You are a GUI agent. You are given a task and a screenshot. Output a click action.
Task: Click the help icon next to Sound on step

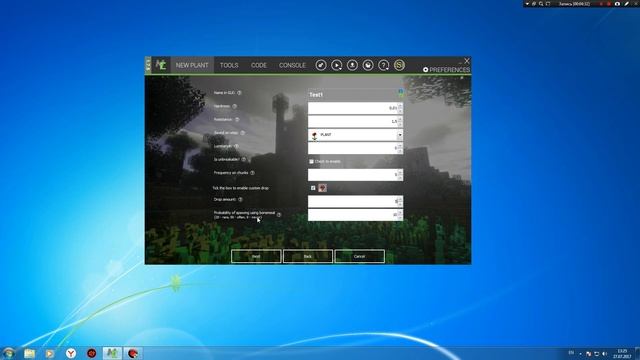243,133
